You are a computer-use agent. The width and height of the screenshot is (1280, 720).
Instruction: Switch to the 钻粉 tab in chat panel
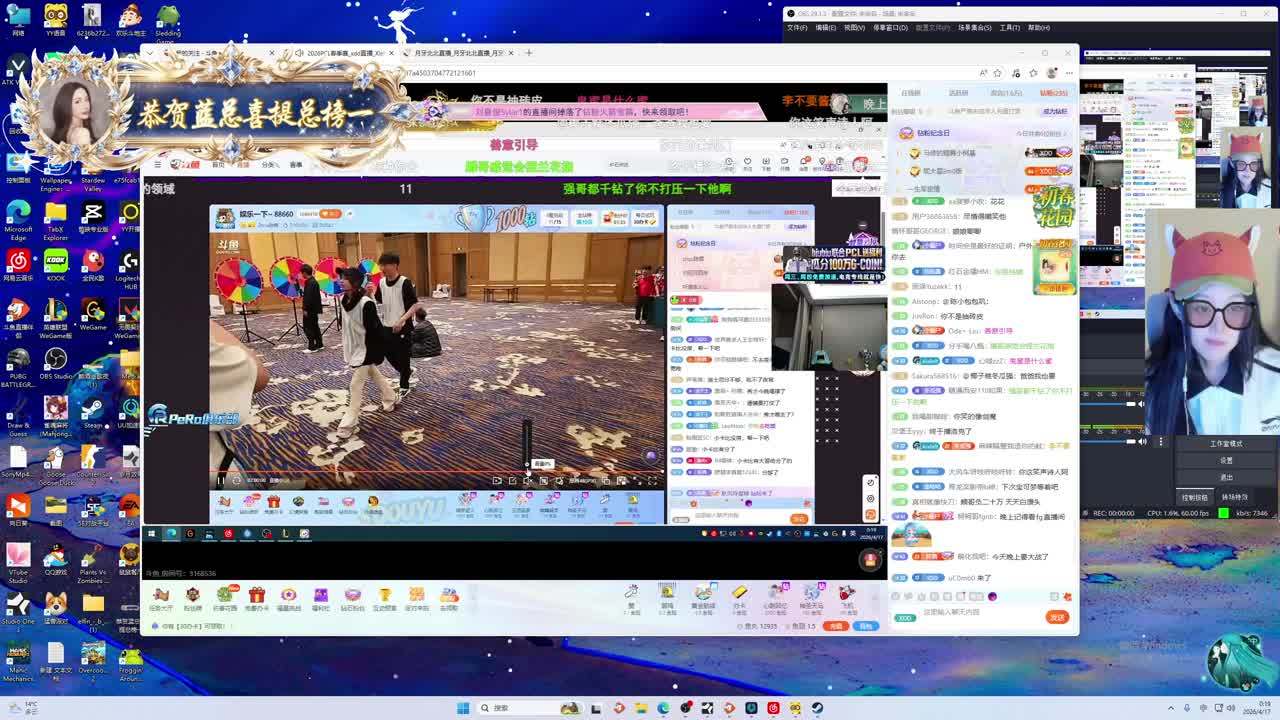tap(1053, 93)
